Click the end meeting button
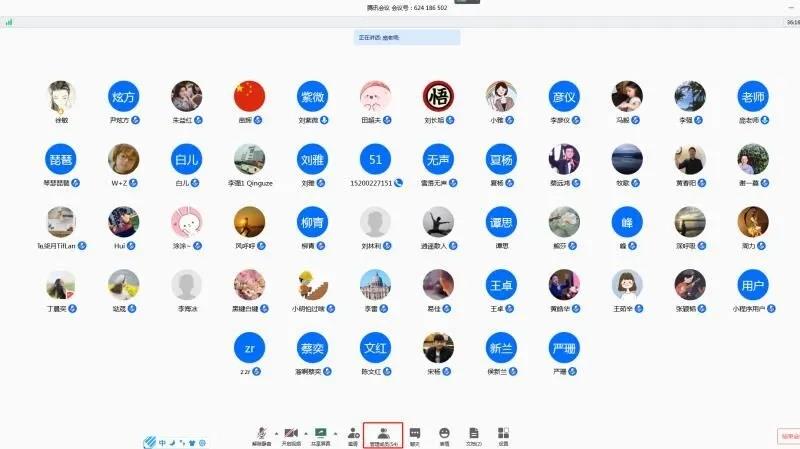 pos(788,436)
